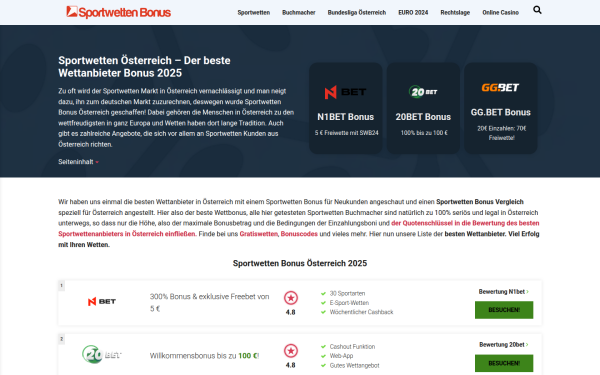Click the checkmark beside 'E-Sport-Wetten'
The width and height of the screenshot is (600, 375).
pos(323,303)
